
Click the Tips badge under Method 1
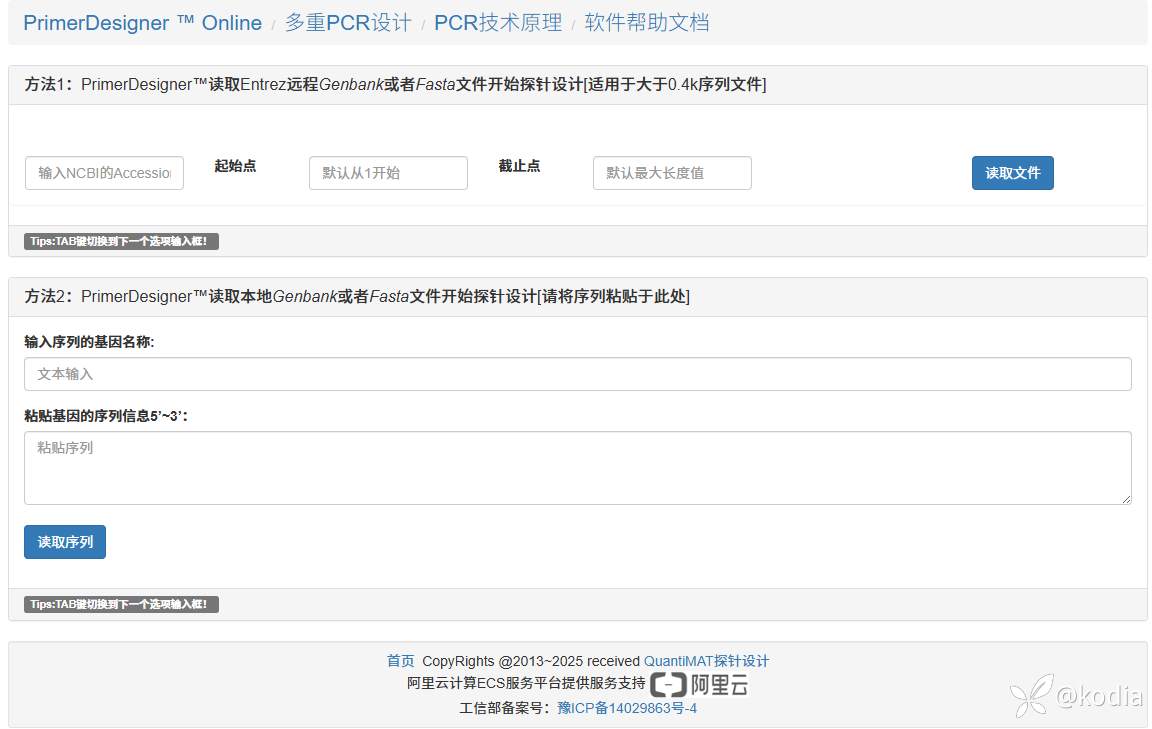121,241
